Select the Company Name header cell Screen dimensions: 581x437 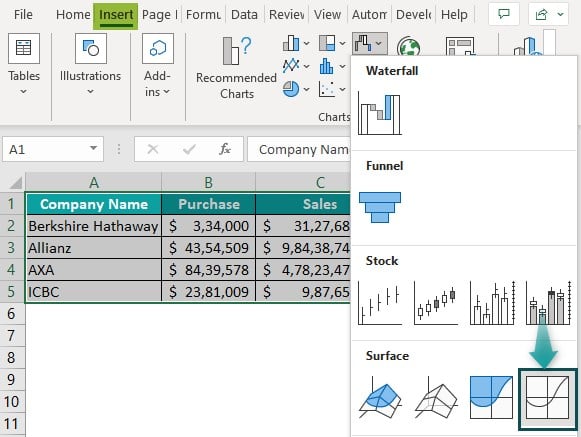coord(94,204)
